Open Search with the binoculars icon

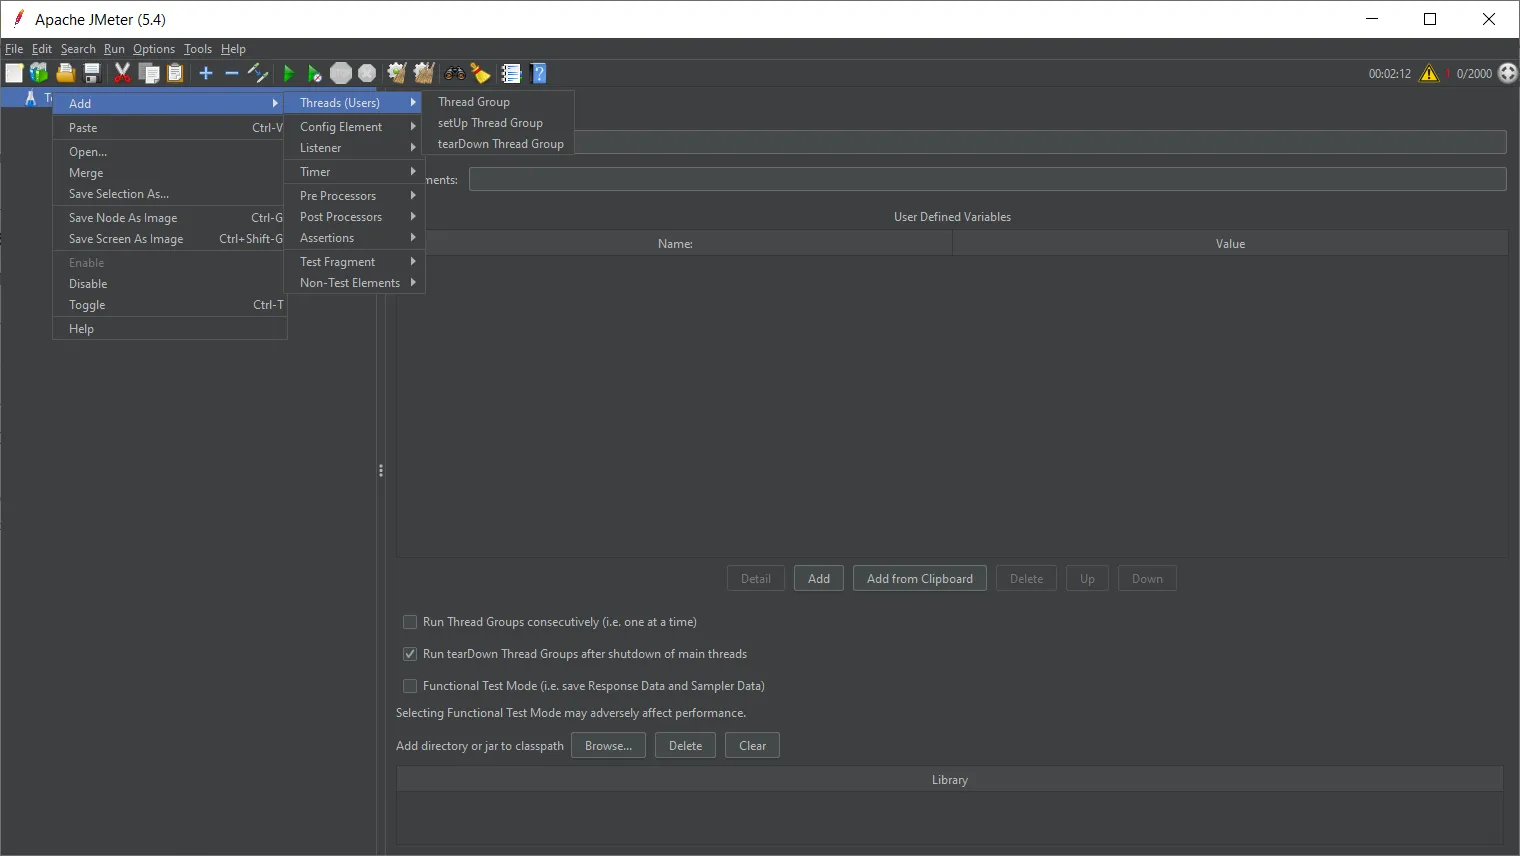pos(455,73)
